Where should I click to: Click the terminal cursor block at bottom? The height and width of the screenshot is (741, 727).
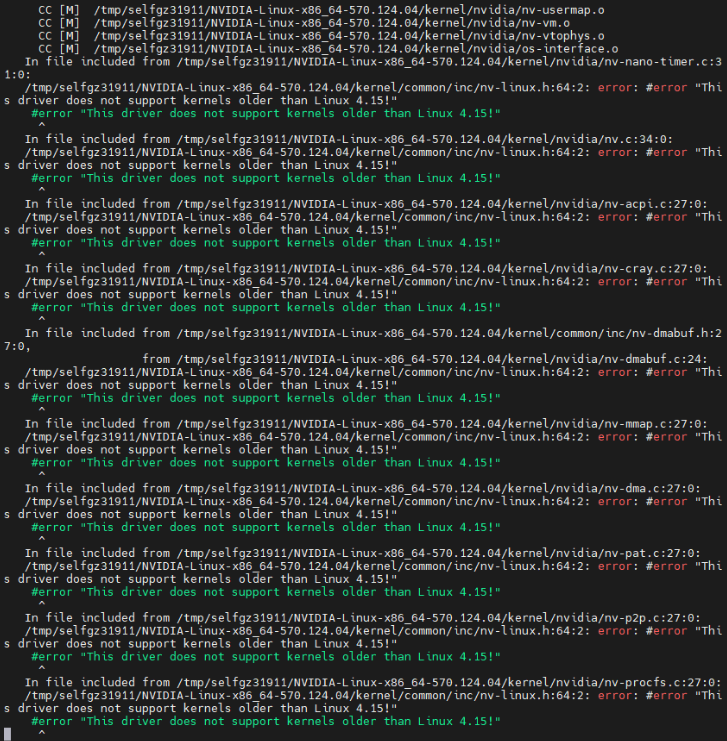pyautogui.click(x=8, y=734)
